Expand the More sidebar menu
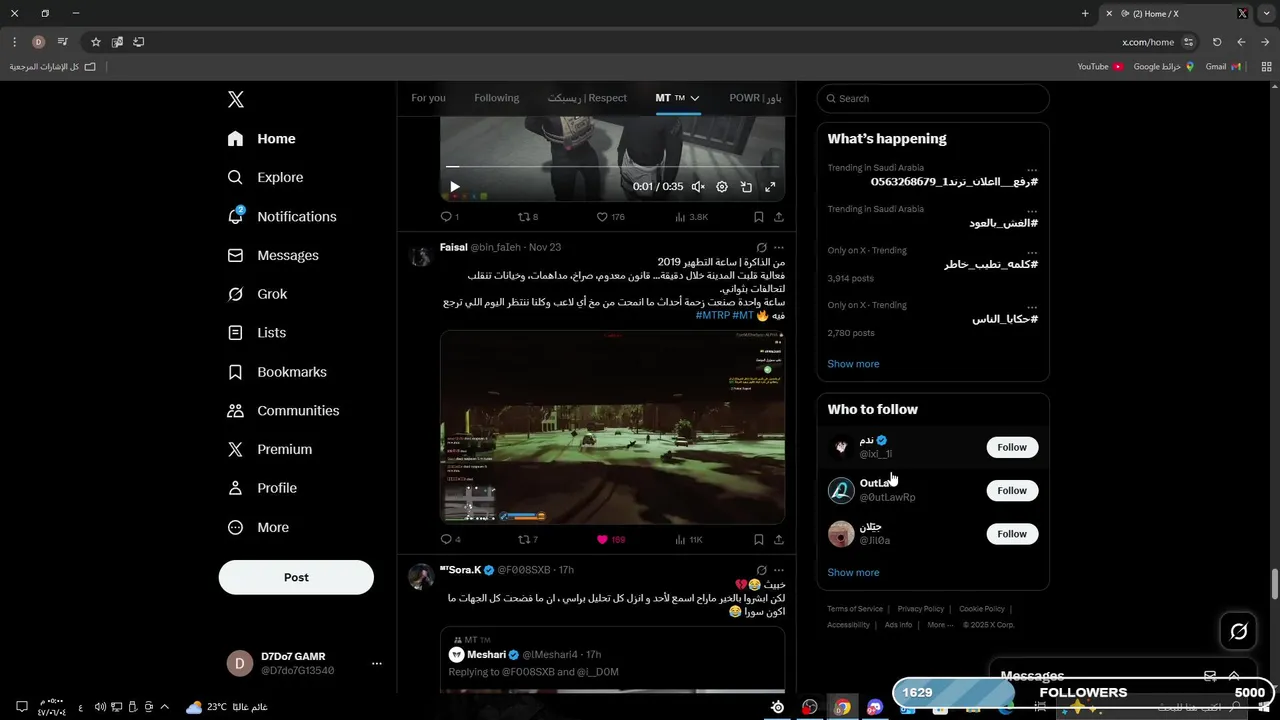 click(x=258, y=527)
